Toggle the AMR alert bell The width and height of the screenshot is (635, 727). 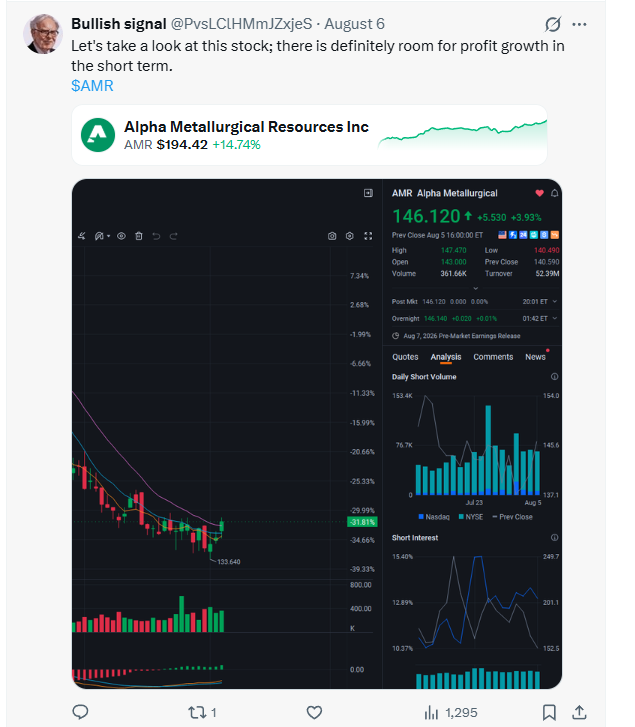tap(554, 193)
